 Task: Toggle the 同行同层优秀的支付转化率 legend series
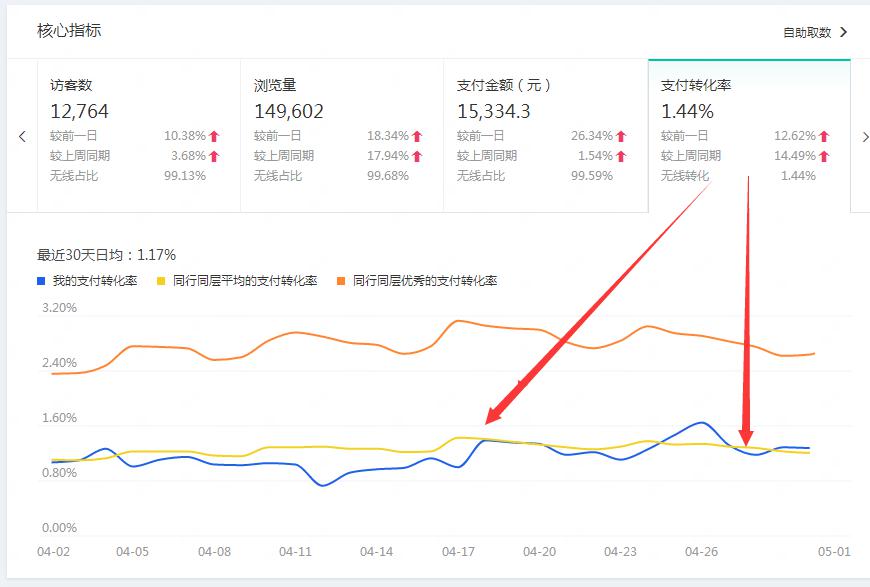[425, 283]
